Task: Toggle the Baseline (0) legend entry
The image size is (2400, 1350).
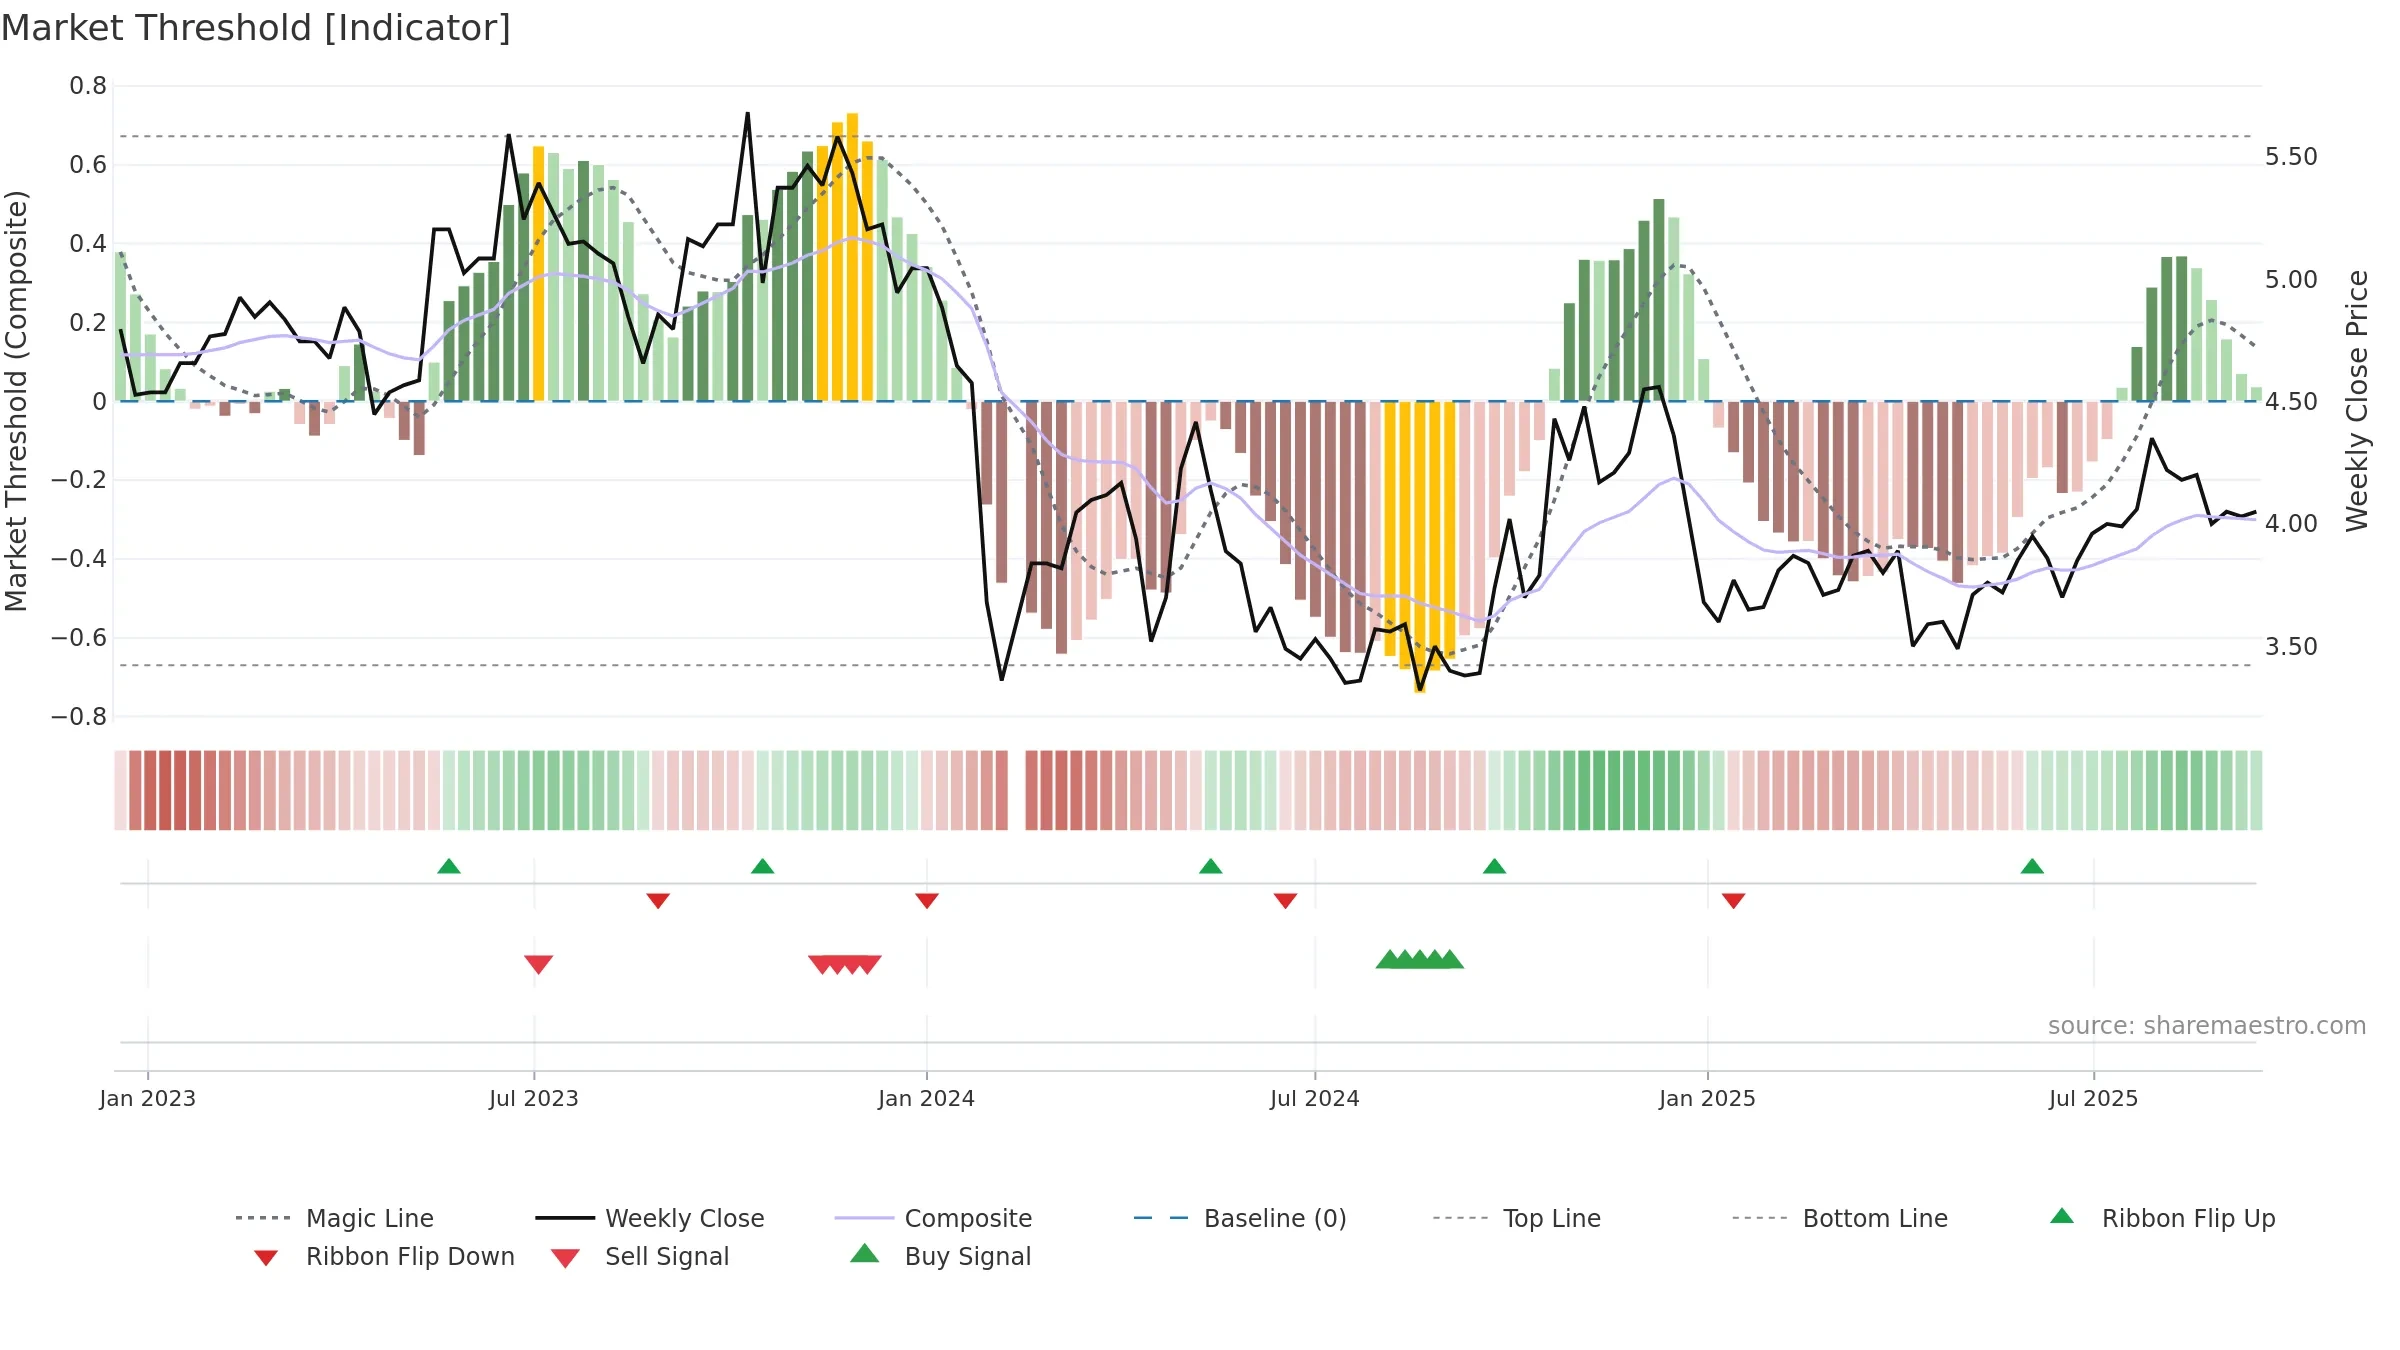Action: tap(1240, 1218)
